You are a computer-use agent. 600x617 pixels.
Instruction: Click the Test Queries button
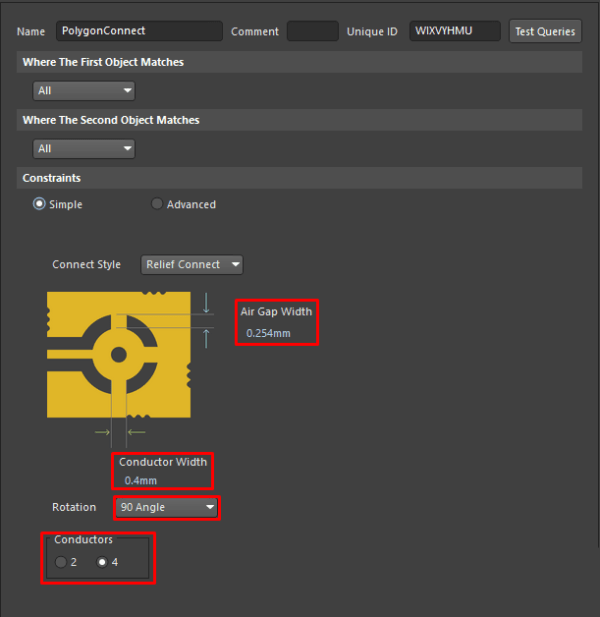[545, 31]
